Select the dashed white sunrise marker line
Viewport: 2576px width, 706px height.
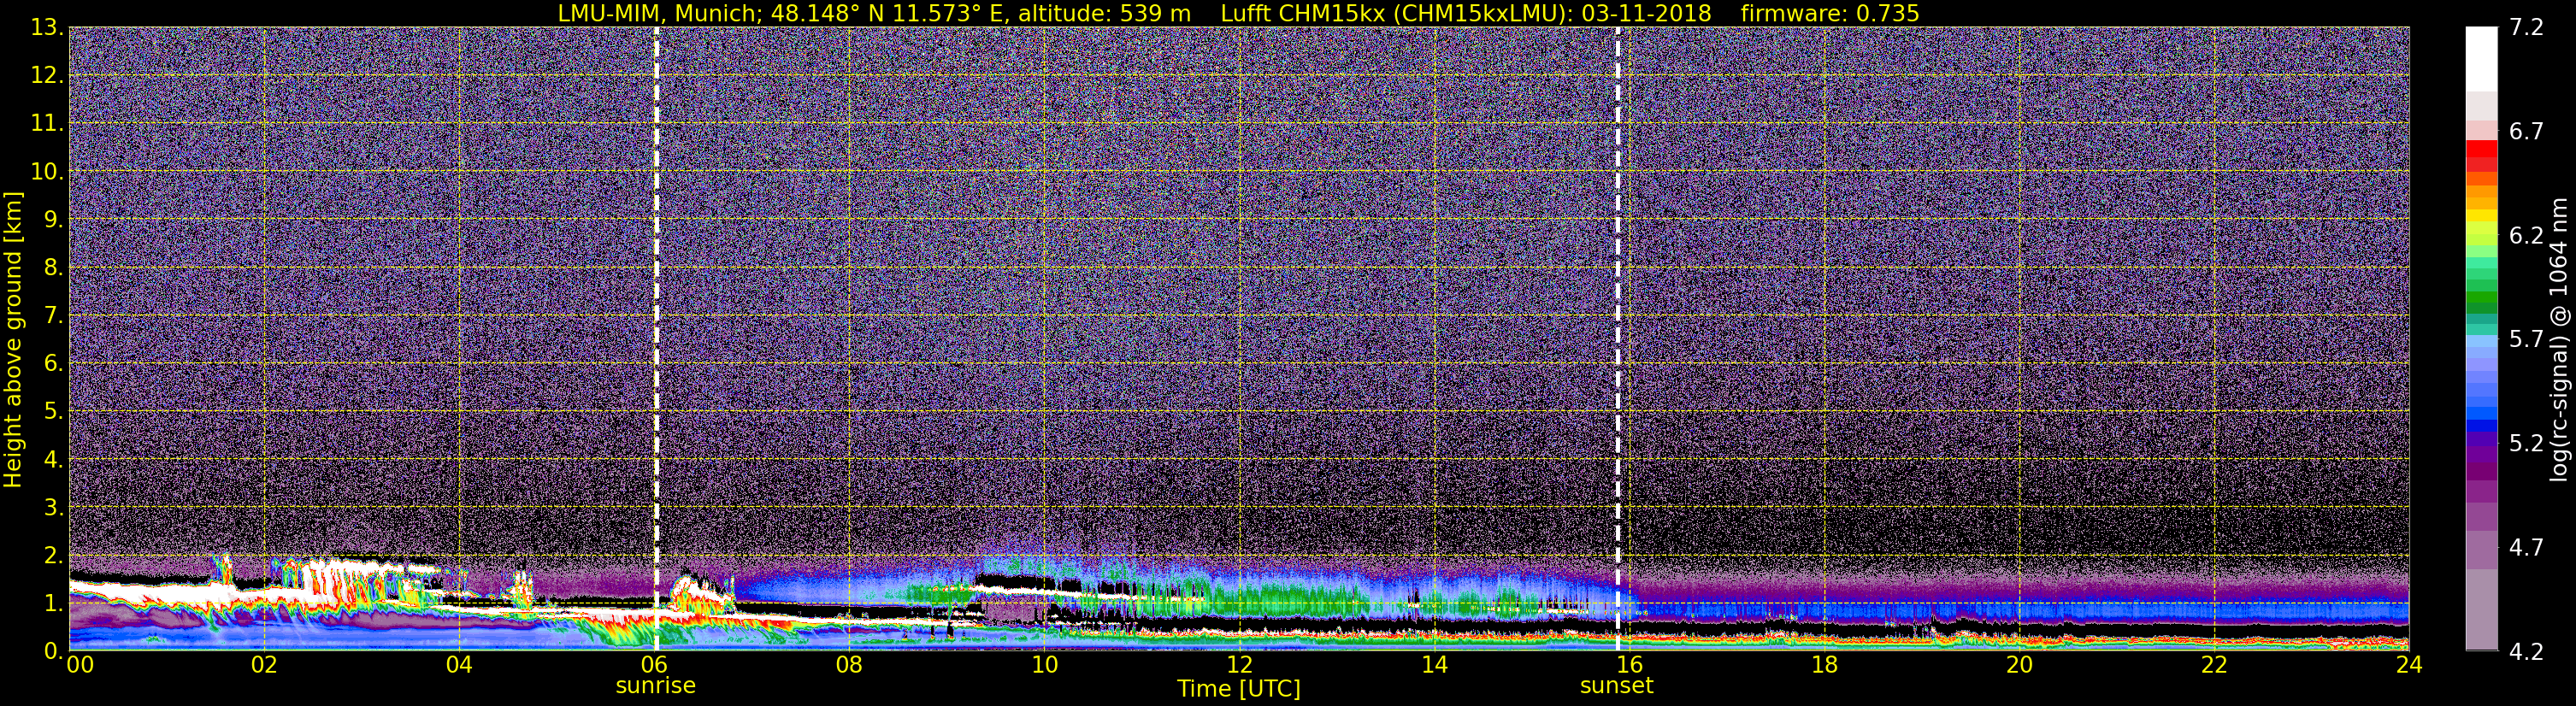pos(656,338)
